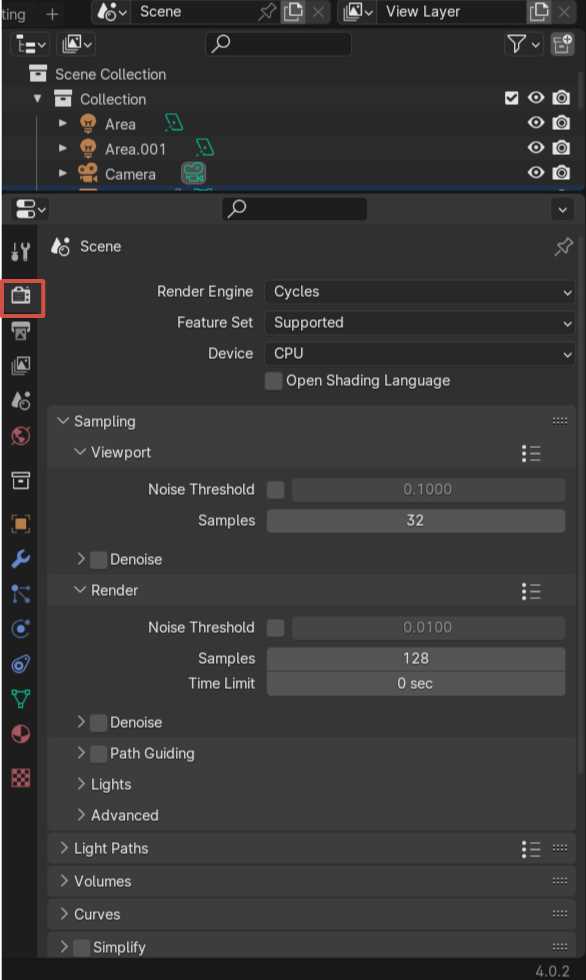Screen dimensions: 586x980
Task: Open the View Layer properties tab
Action: 21,366
